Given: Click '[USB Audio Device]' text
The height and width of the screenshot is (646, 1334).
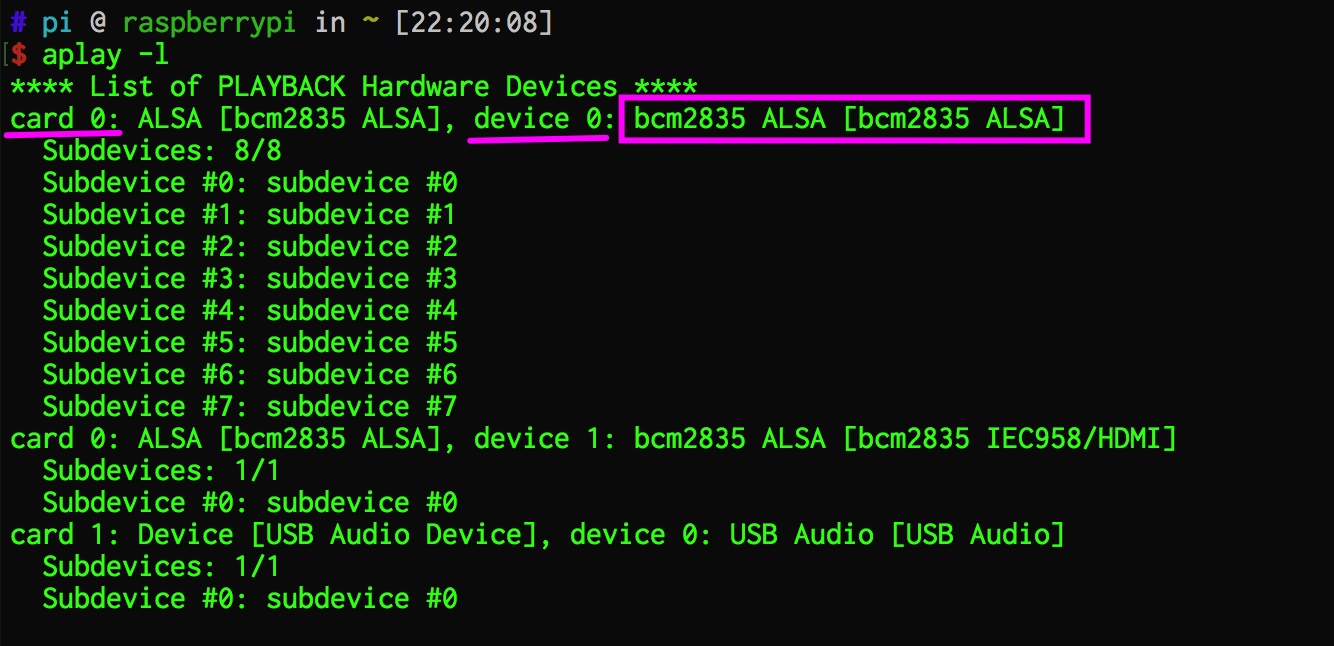Looking at the screenshot, I should click(x=394, y=535).
